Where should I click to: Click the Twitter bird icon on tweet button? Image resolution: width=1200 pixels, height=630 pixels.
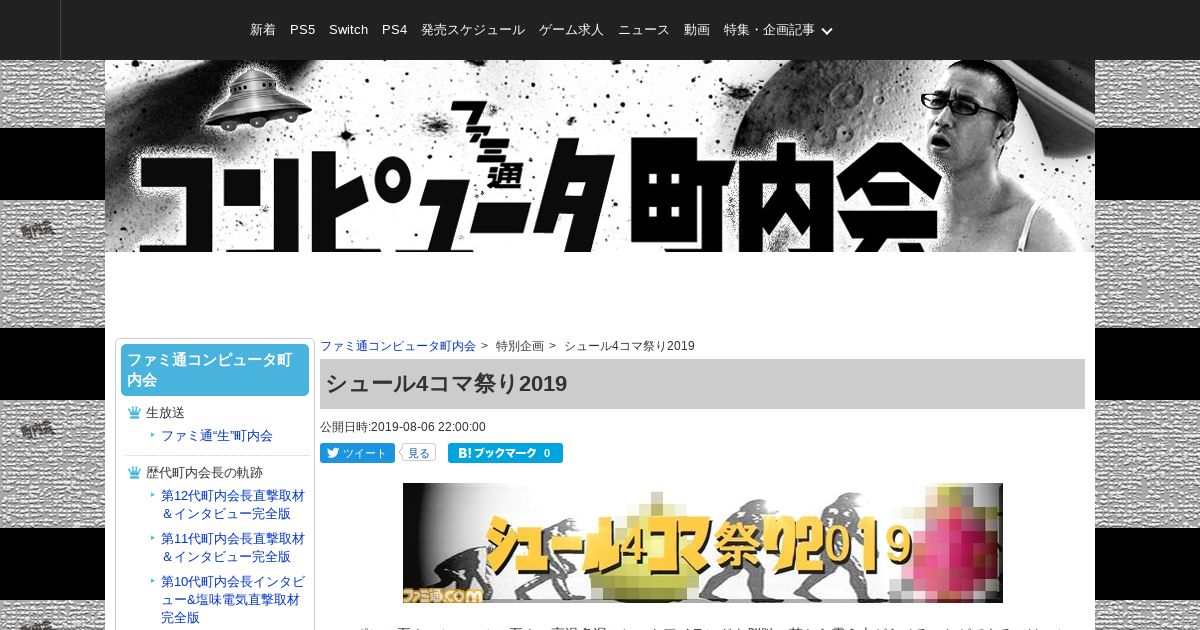click(x=332, y=453)
